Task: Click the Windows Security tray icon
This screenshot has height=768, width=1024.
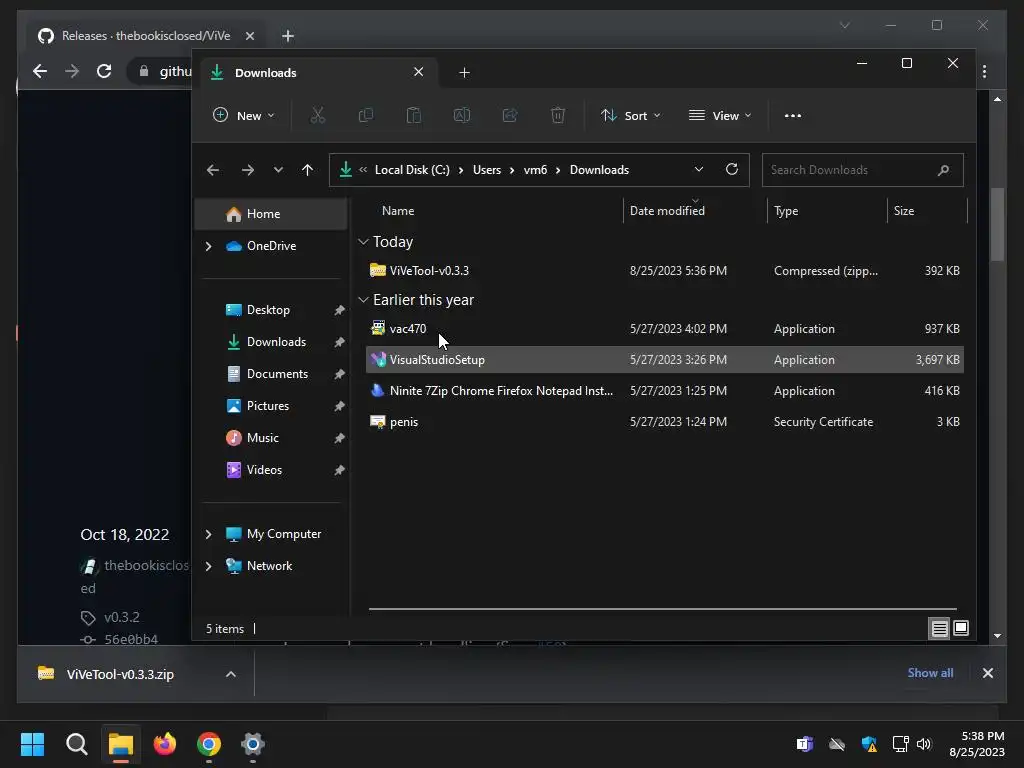Action: [x=869, y=744]
